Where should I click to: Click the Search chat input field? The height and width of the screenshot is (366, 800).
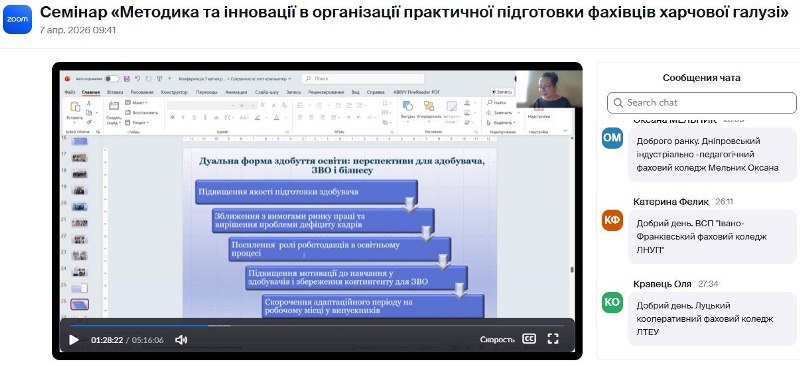pos(702,103)
